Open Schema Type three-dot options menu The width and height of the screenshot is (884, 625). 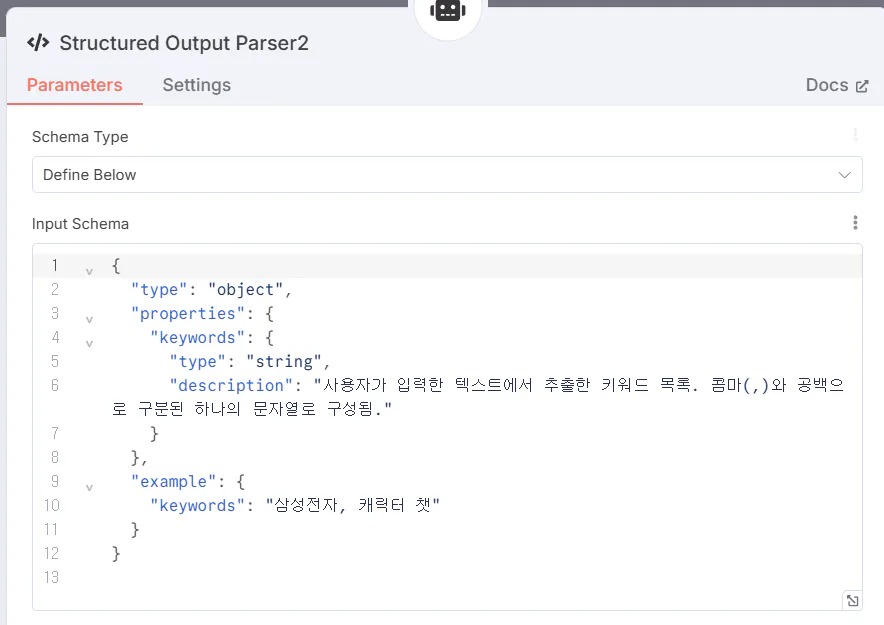click(855, 135)
